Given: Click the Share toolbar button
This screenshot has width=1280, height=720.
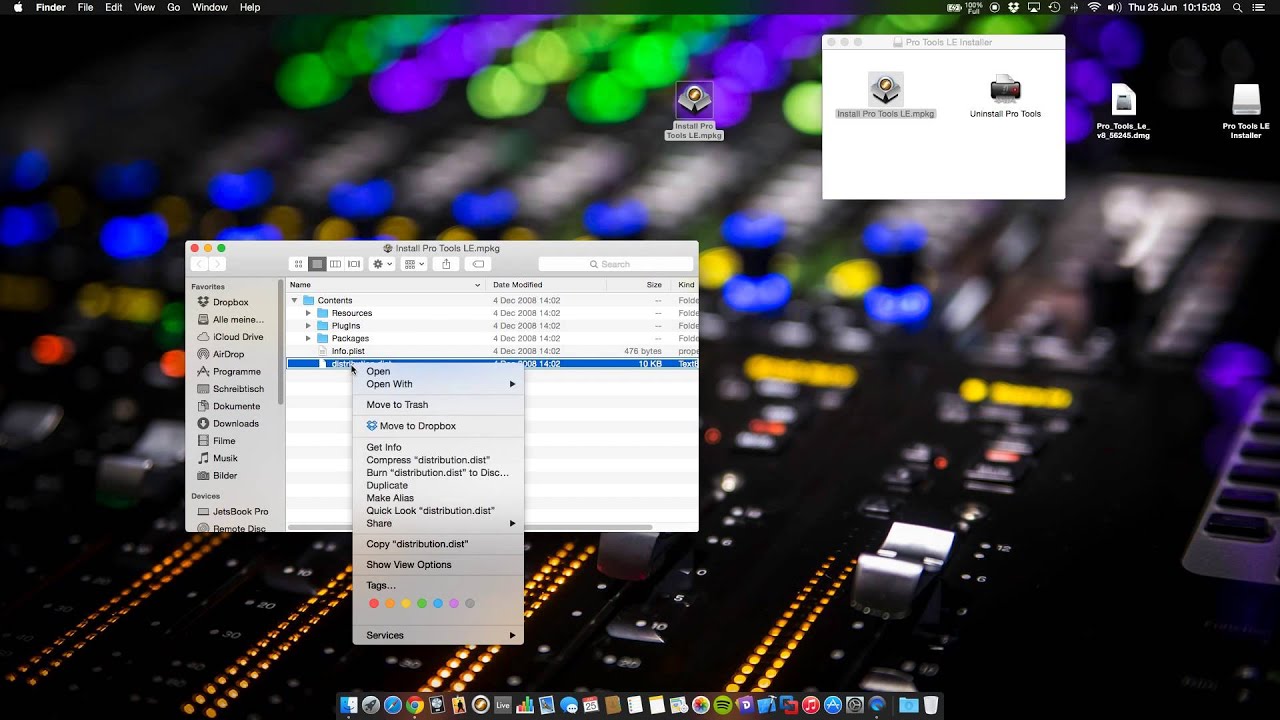Looking at the screenshot, I should pos(446,264).
